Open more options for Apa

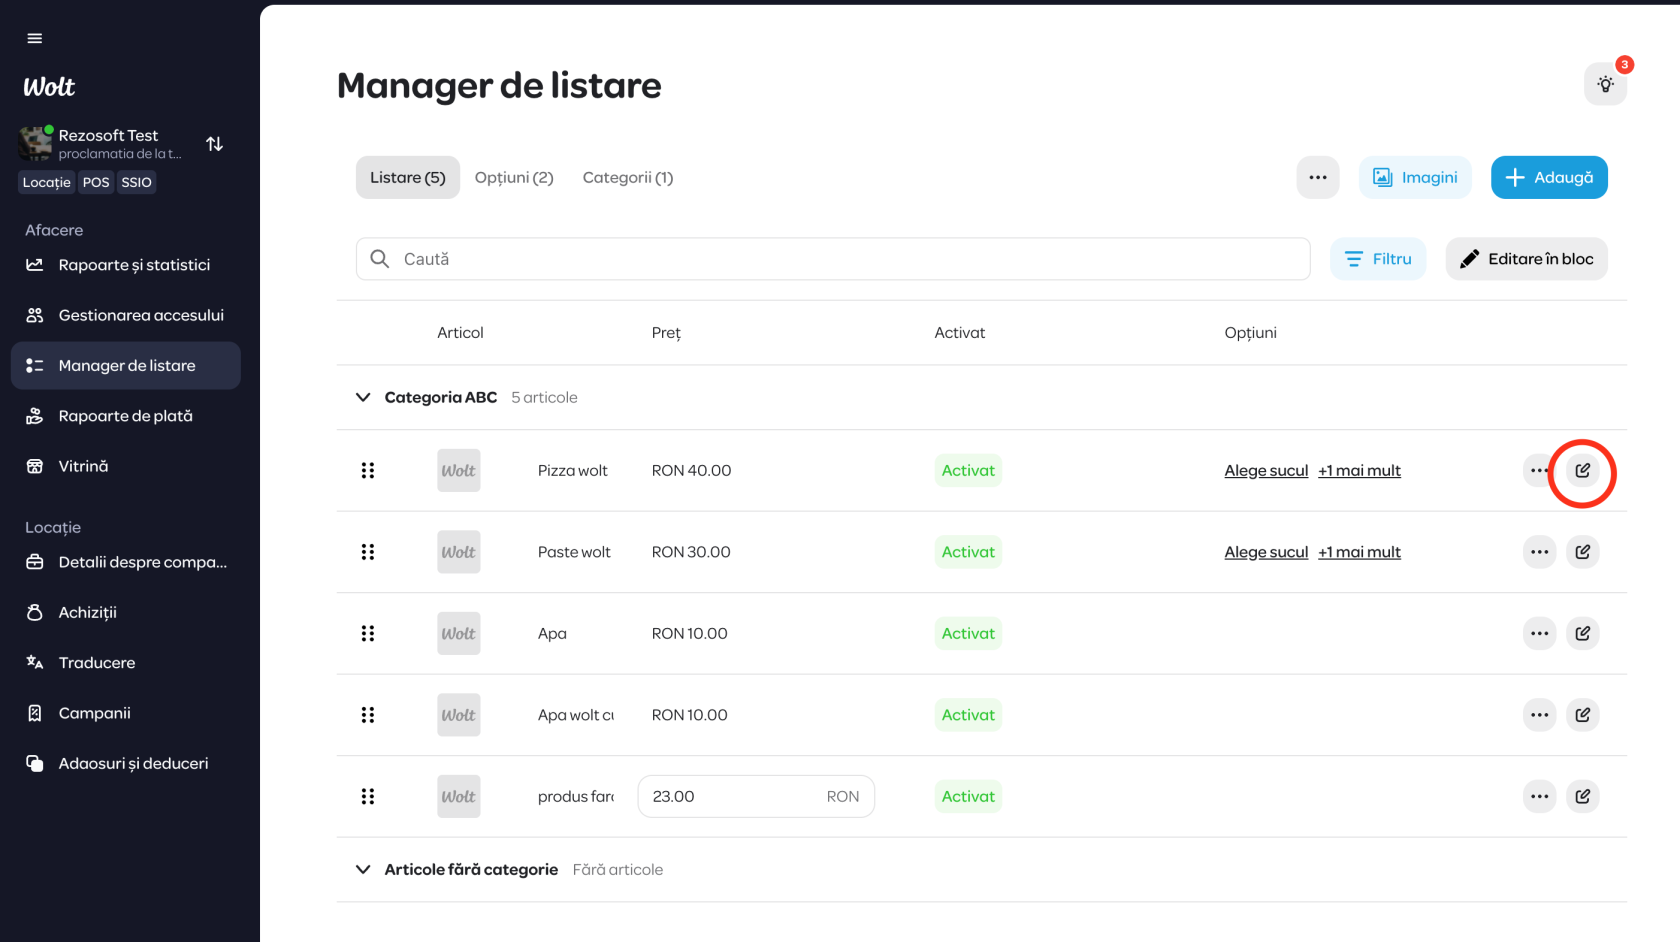(1539, 633)
